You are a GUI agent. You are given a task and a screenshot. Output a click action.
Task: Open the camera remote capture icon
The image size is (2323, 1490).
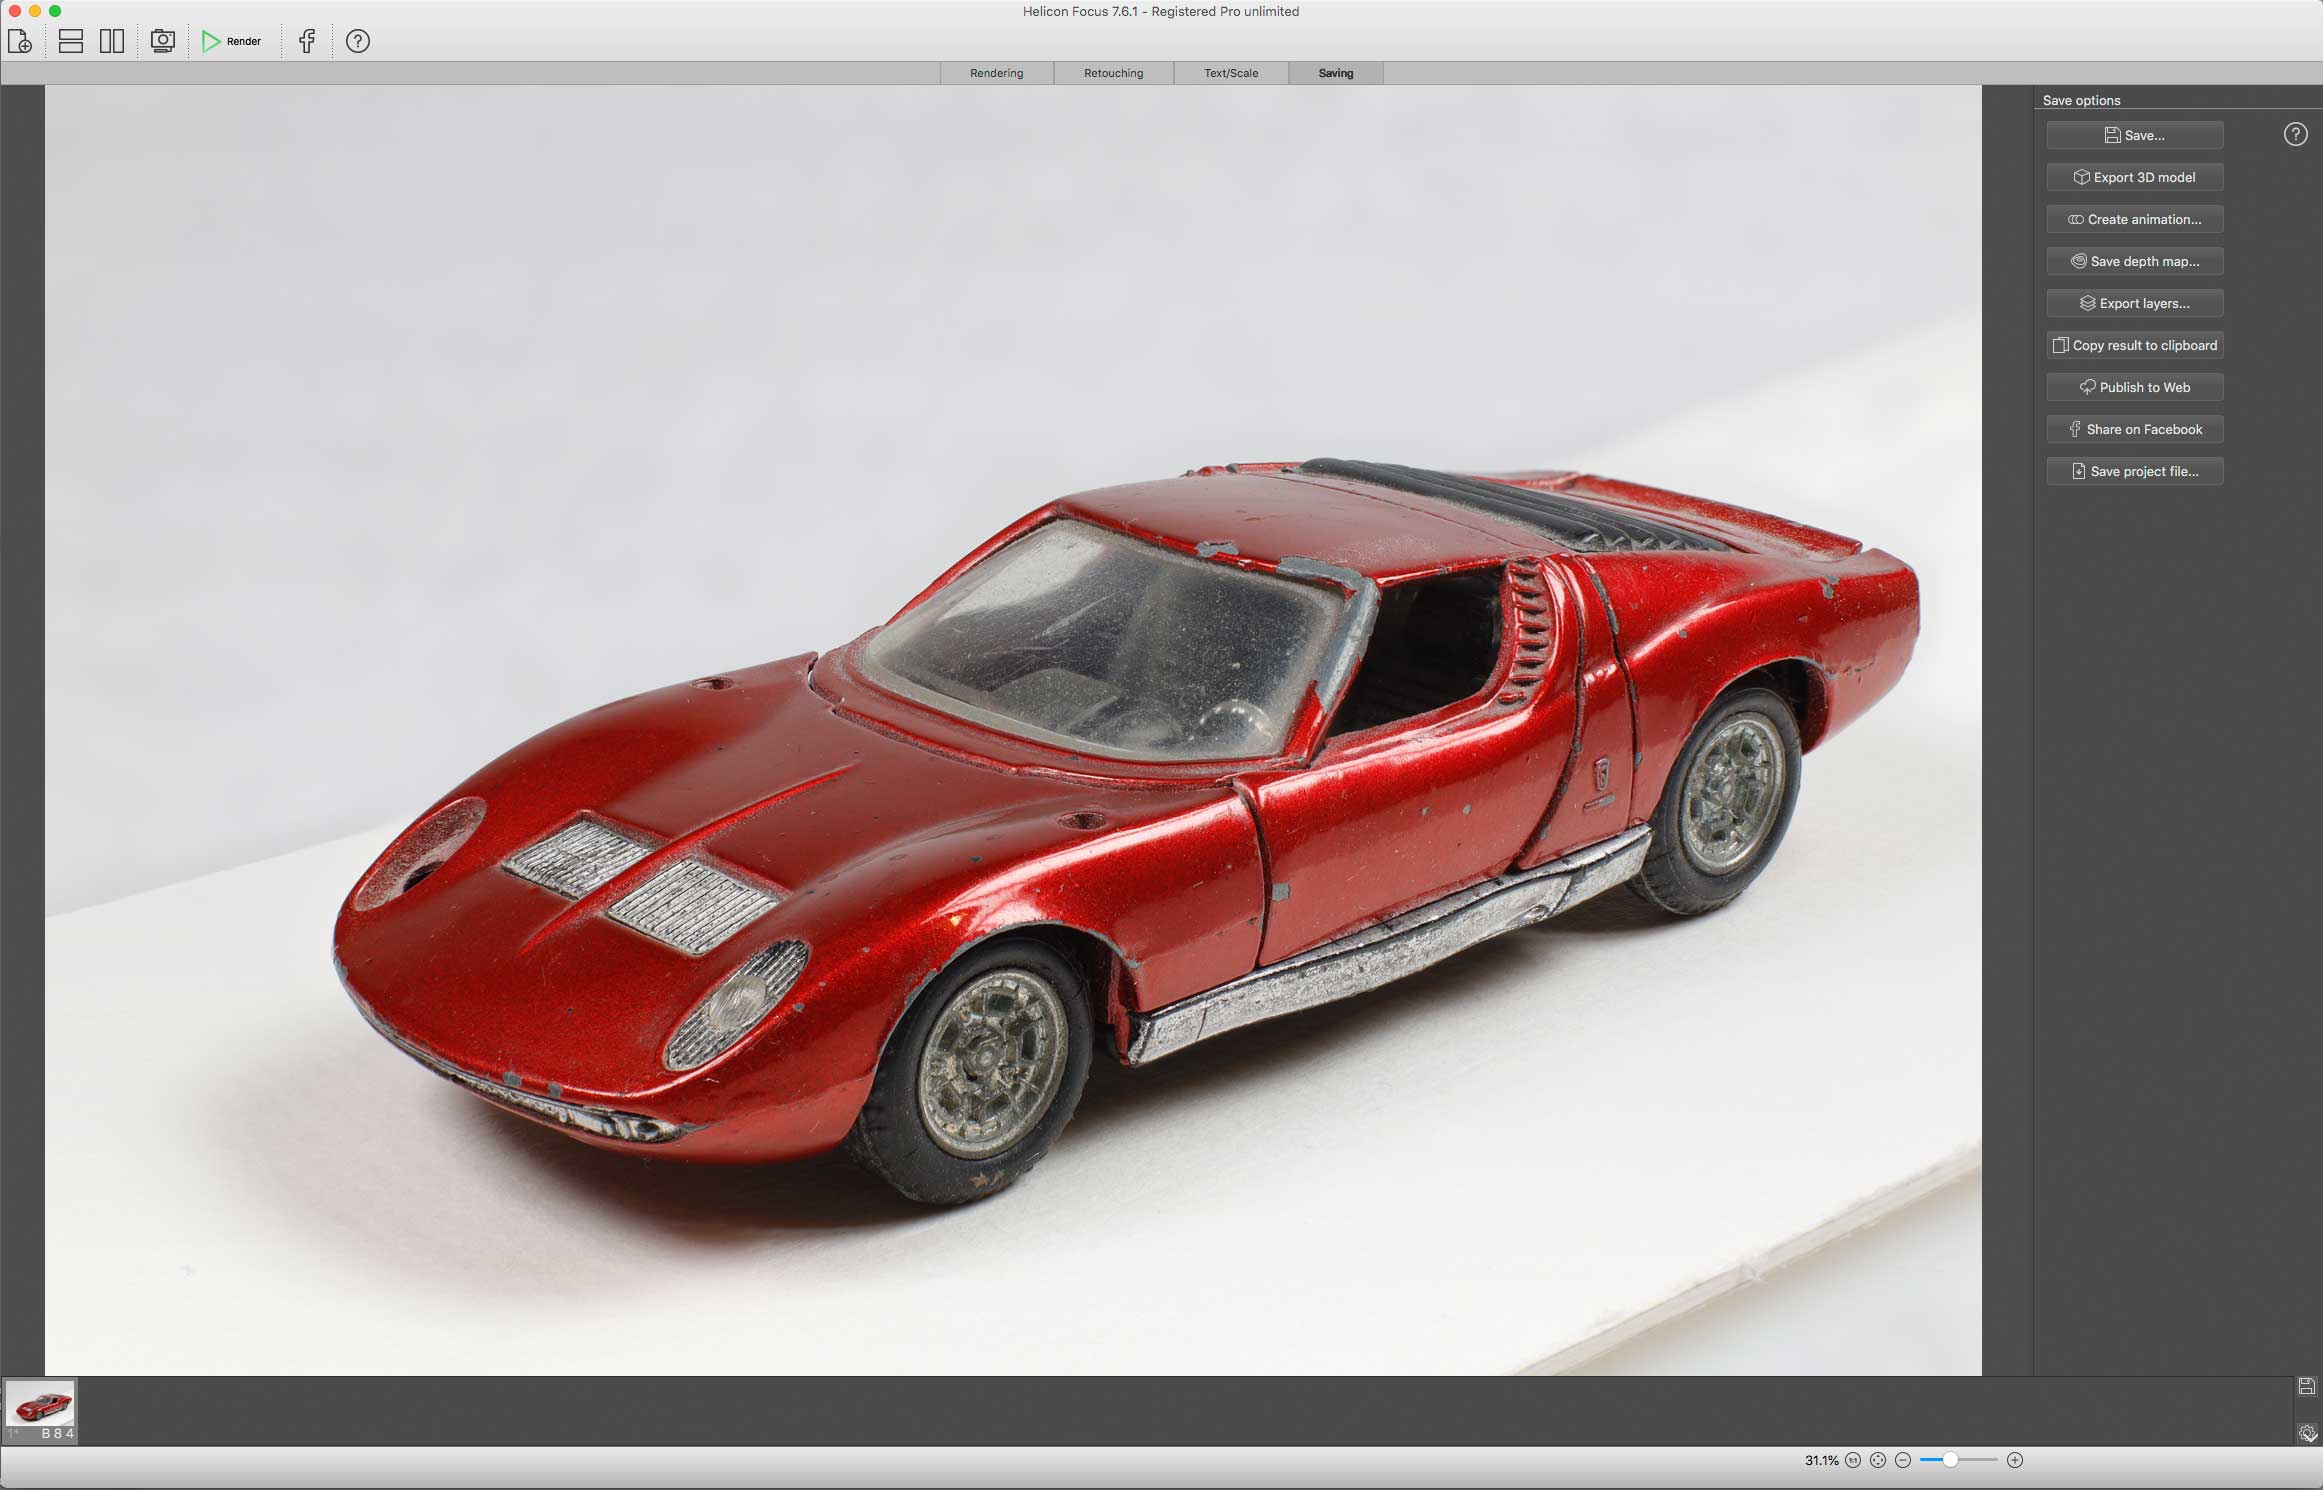(162, 41)
